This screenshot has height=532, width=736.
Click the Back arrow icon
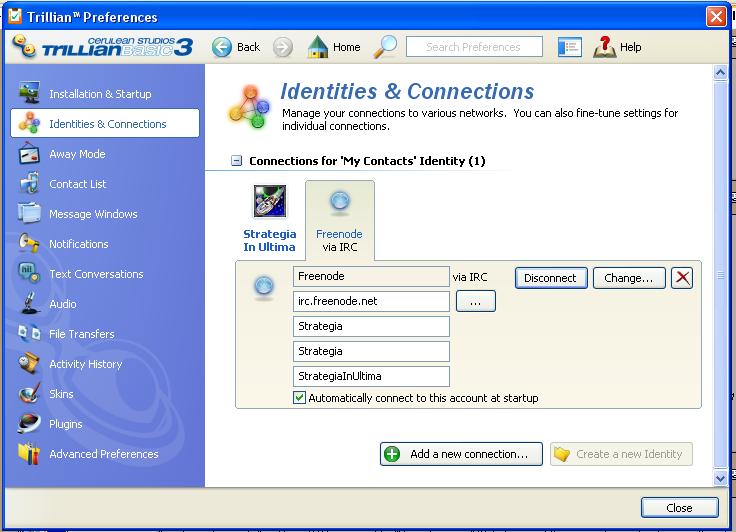click(222, 47)
